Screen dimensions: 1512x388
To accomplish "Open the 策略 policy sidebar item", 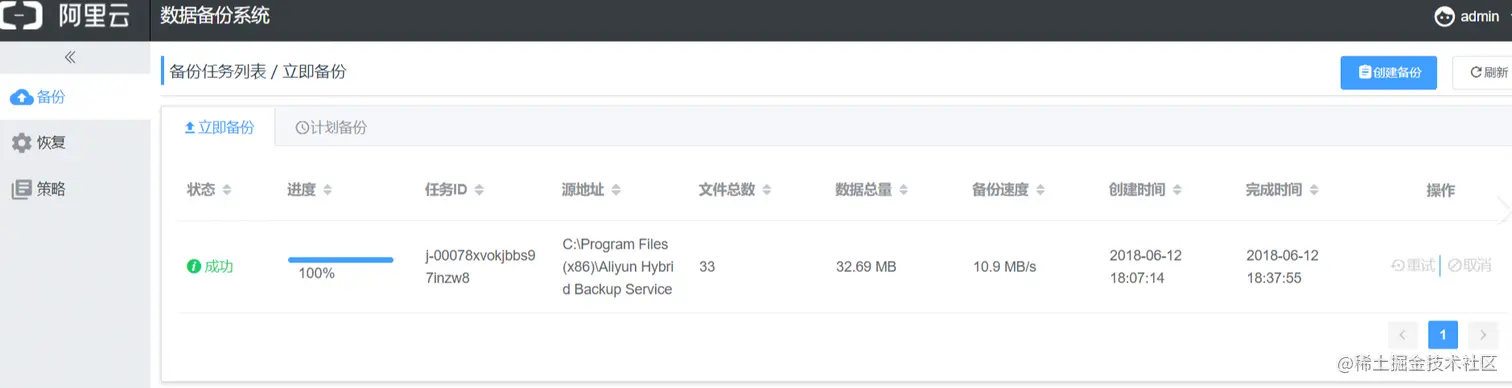I will coord(75,189).
